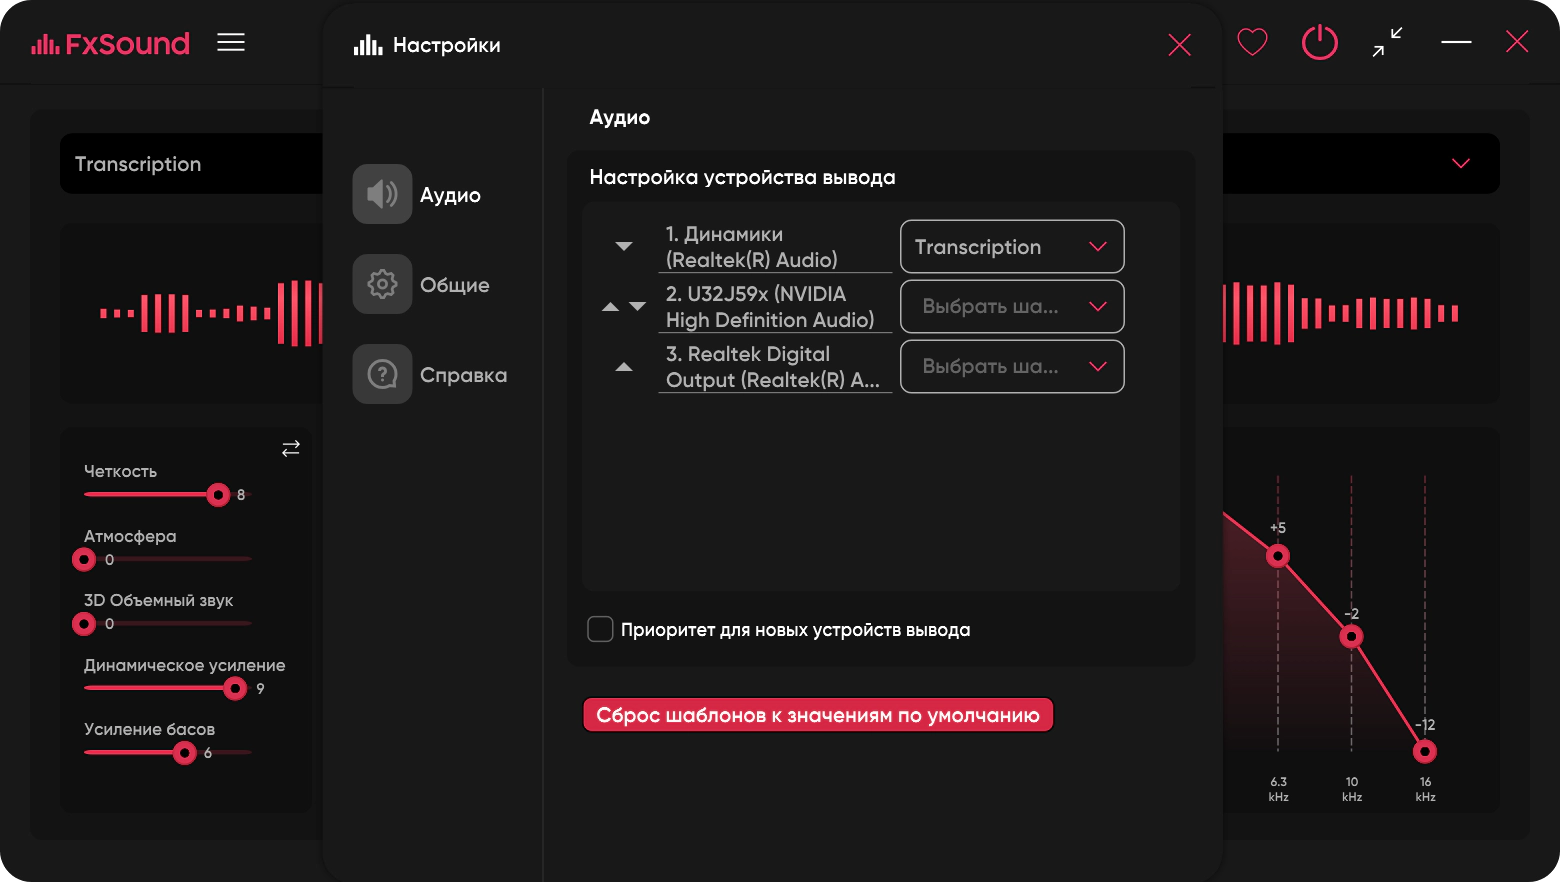
Task: Close the FxSound main window
Action: (1517, 41)
